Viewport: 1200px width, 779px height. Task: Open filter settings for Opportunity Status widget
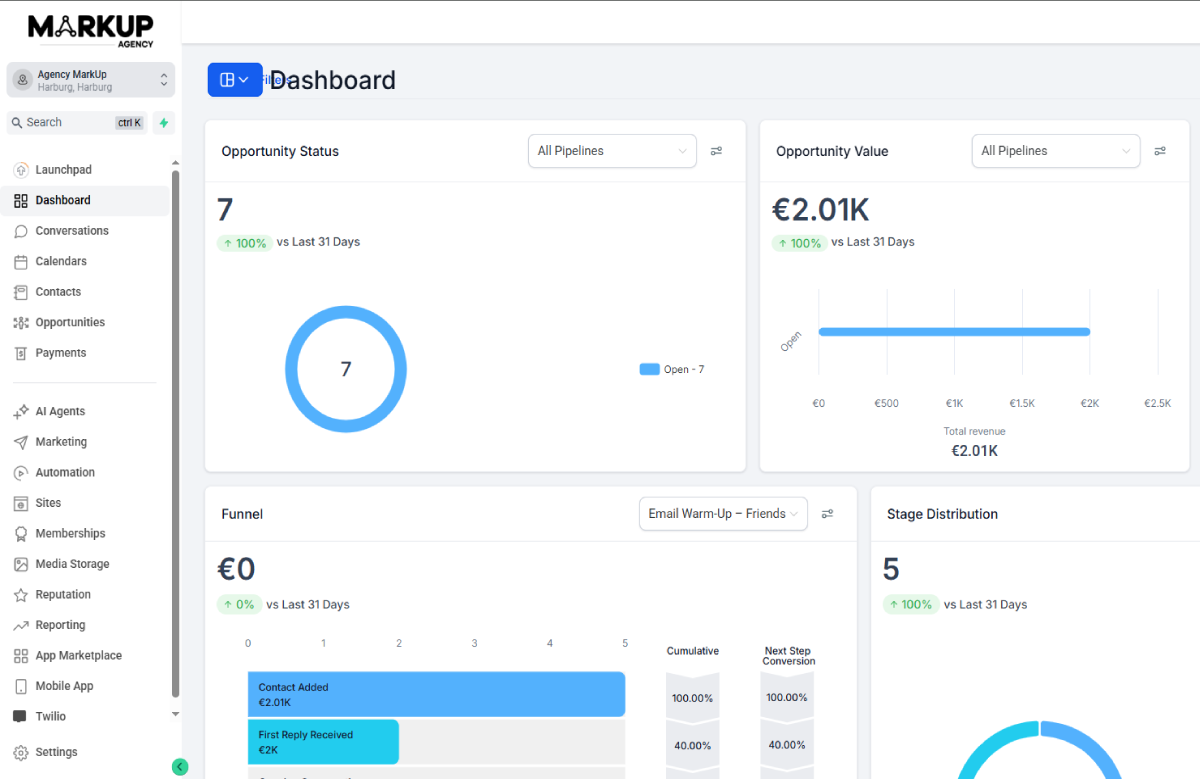(x=716, y=151)
